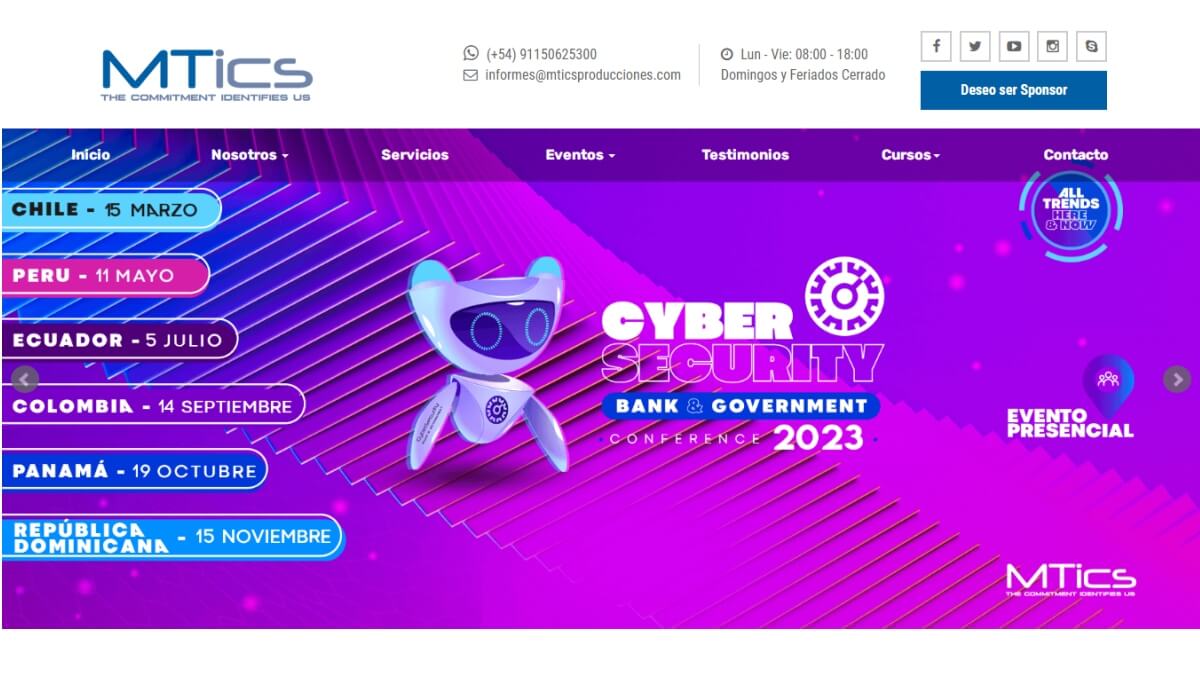The height and width of the screenshot is (683, 1200).
Task: Expand the Eventos dropdown menu
Action: pos(580,155)
